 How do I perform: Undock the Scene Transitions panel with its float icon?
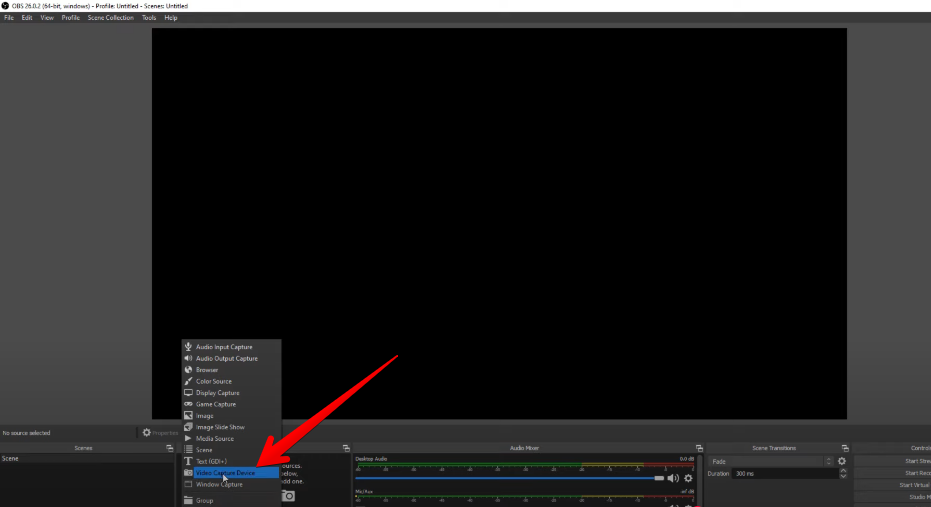coord(845,448)
